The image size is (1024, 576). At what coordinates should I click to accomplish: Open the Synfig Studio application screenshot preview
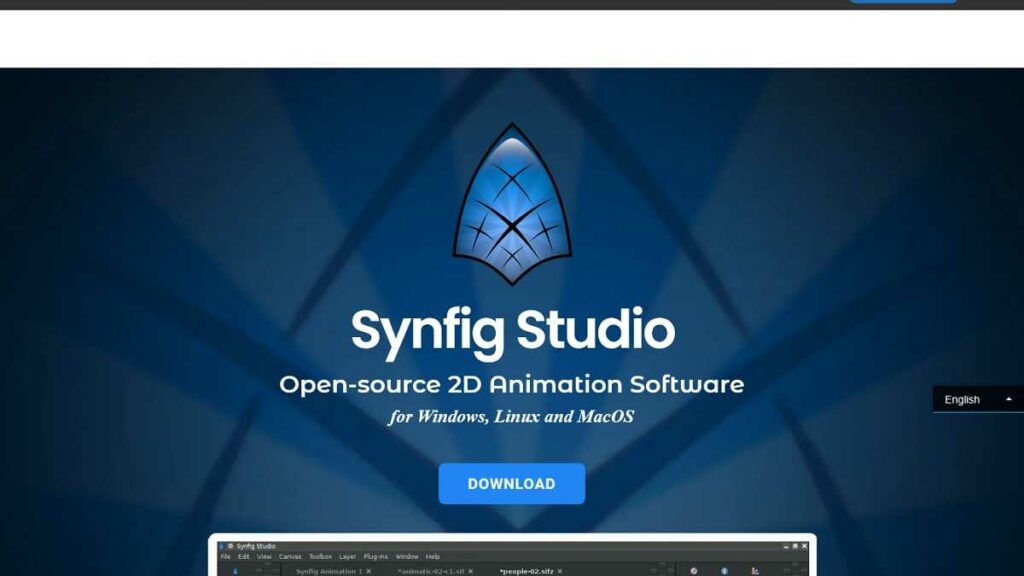tap(512, 555)
